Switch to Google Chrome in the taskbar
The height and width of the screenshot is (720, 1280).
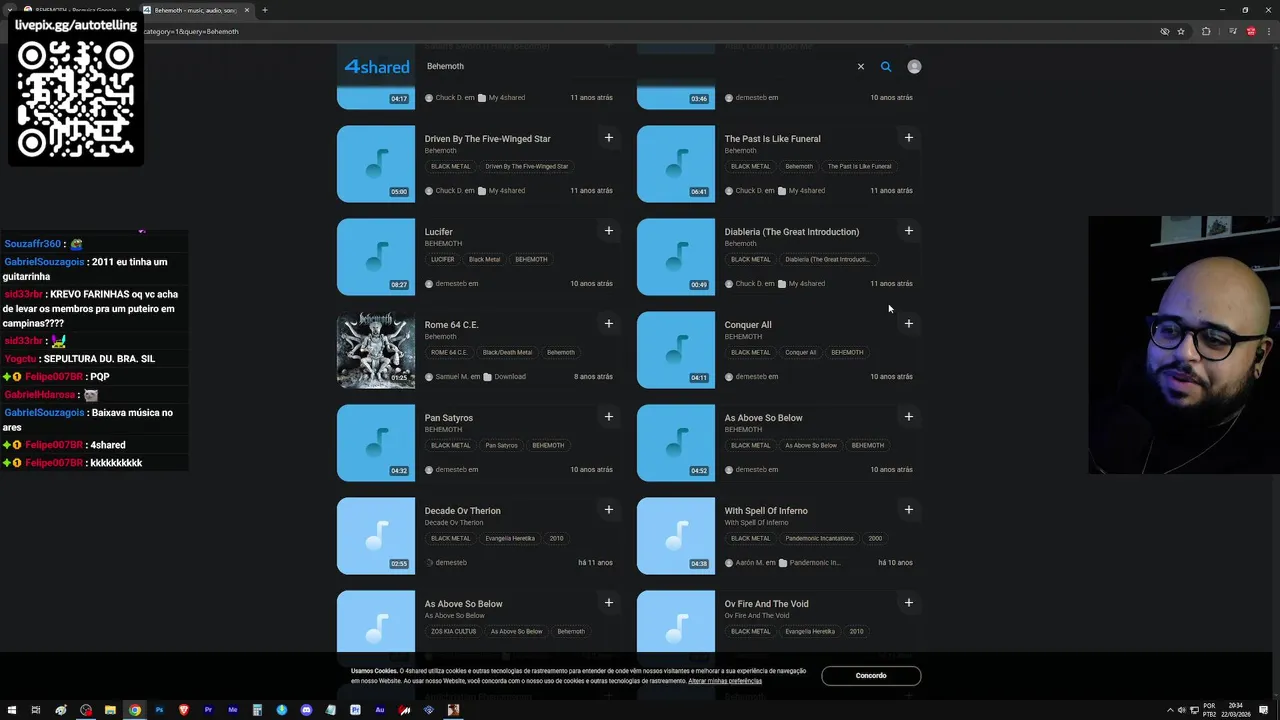[135, 710]
